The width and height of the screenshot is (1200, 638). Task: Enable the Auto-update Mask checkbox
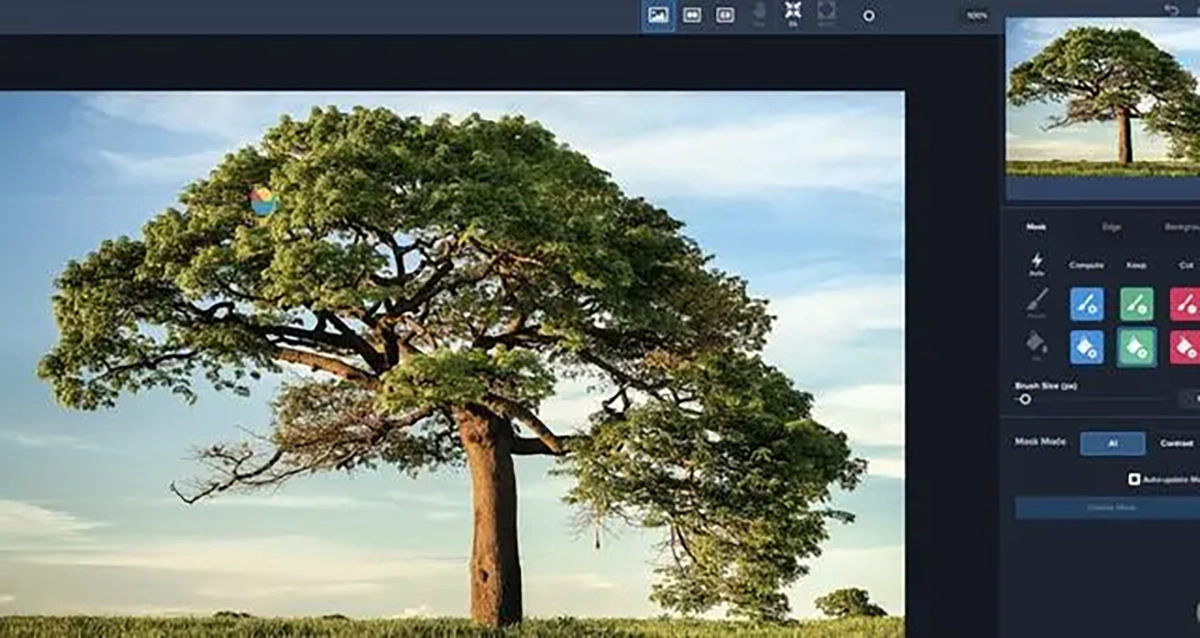point(1134,479)
